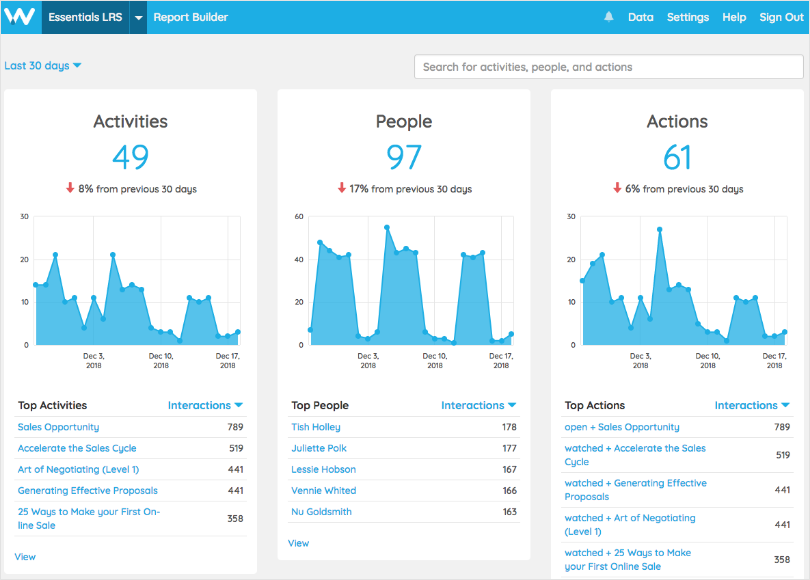
Task: Click the Top Actions heading
Action: 595,405
